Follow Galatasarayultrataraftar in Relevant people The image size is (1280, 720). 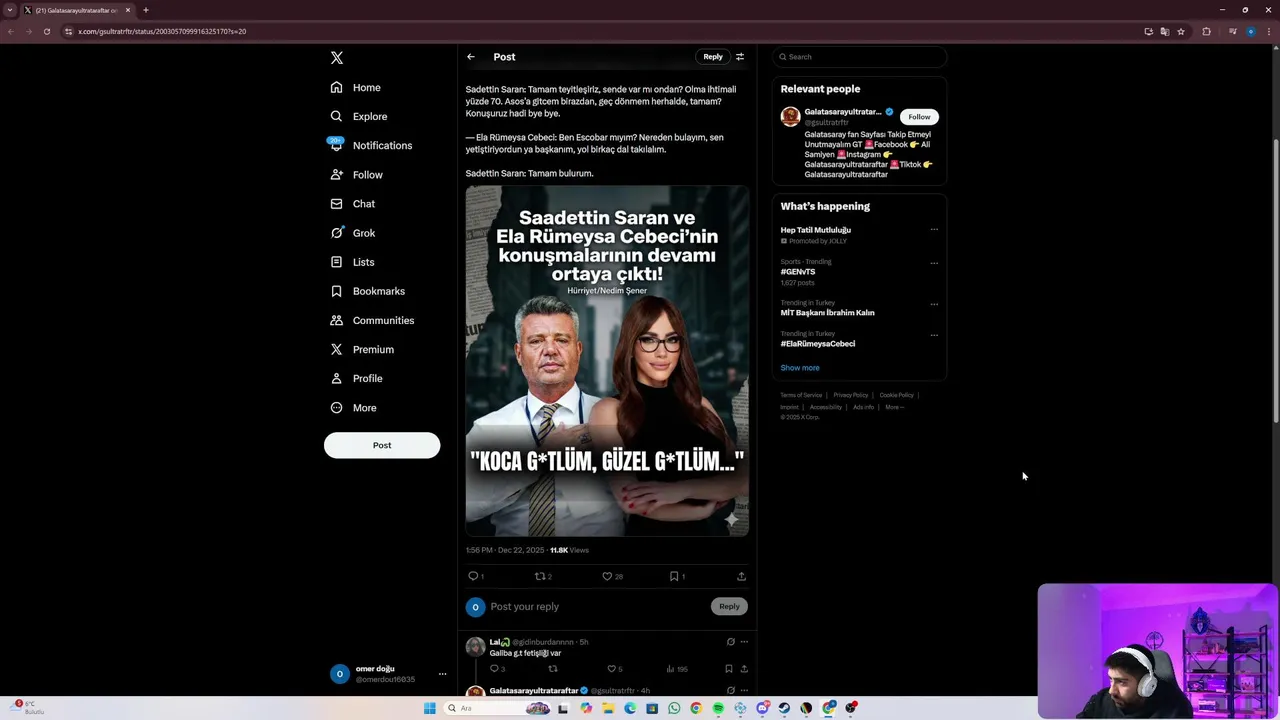coord(919,117)
